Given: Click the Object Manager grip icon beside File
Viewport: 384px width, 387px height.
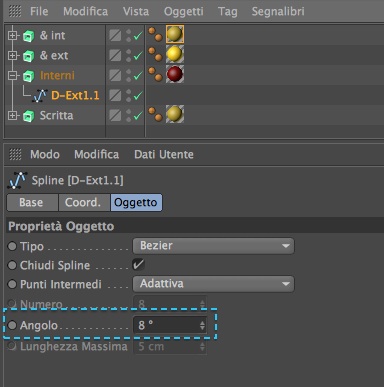Looking at the screenshot, I should point(15,11).
